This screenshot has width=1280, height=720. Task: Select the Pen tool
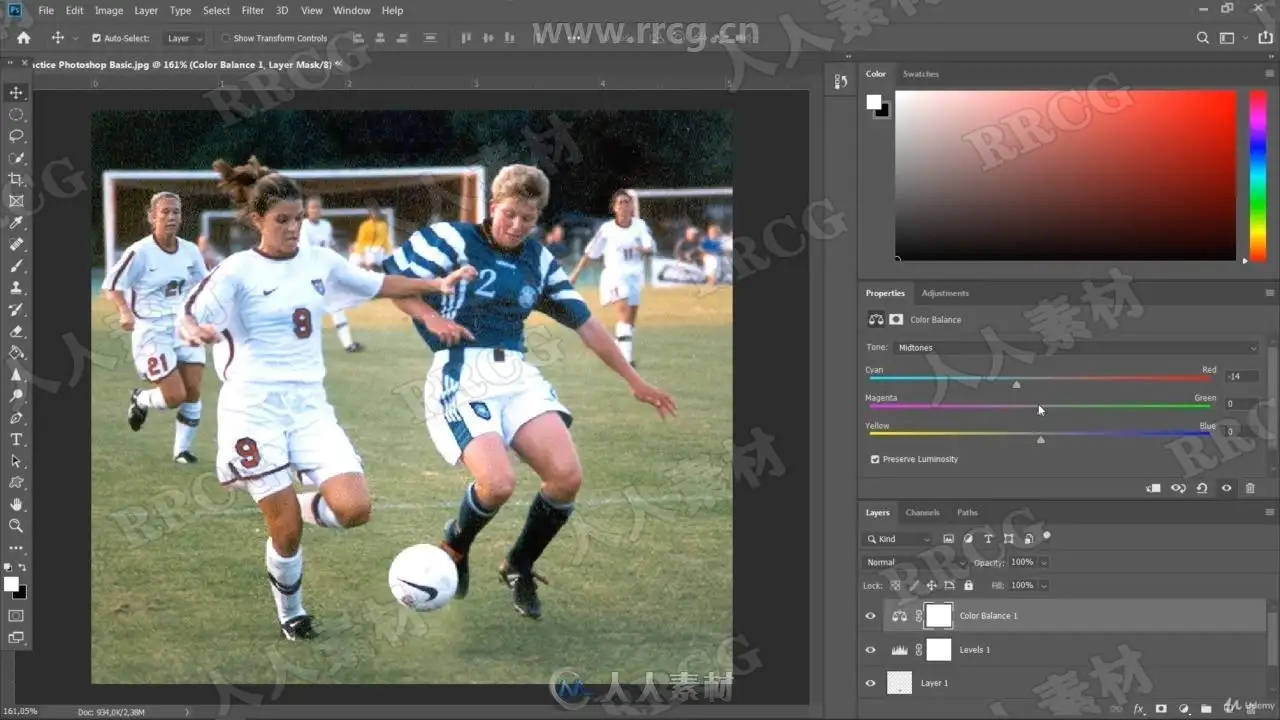tap(16, 418)
